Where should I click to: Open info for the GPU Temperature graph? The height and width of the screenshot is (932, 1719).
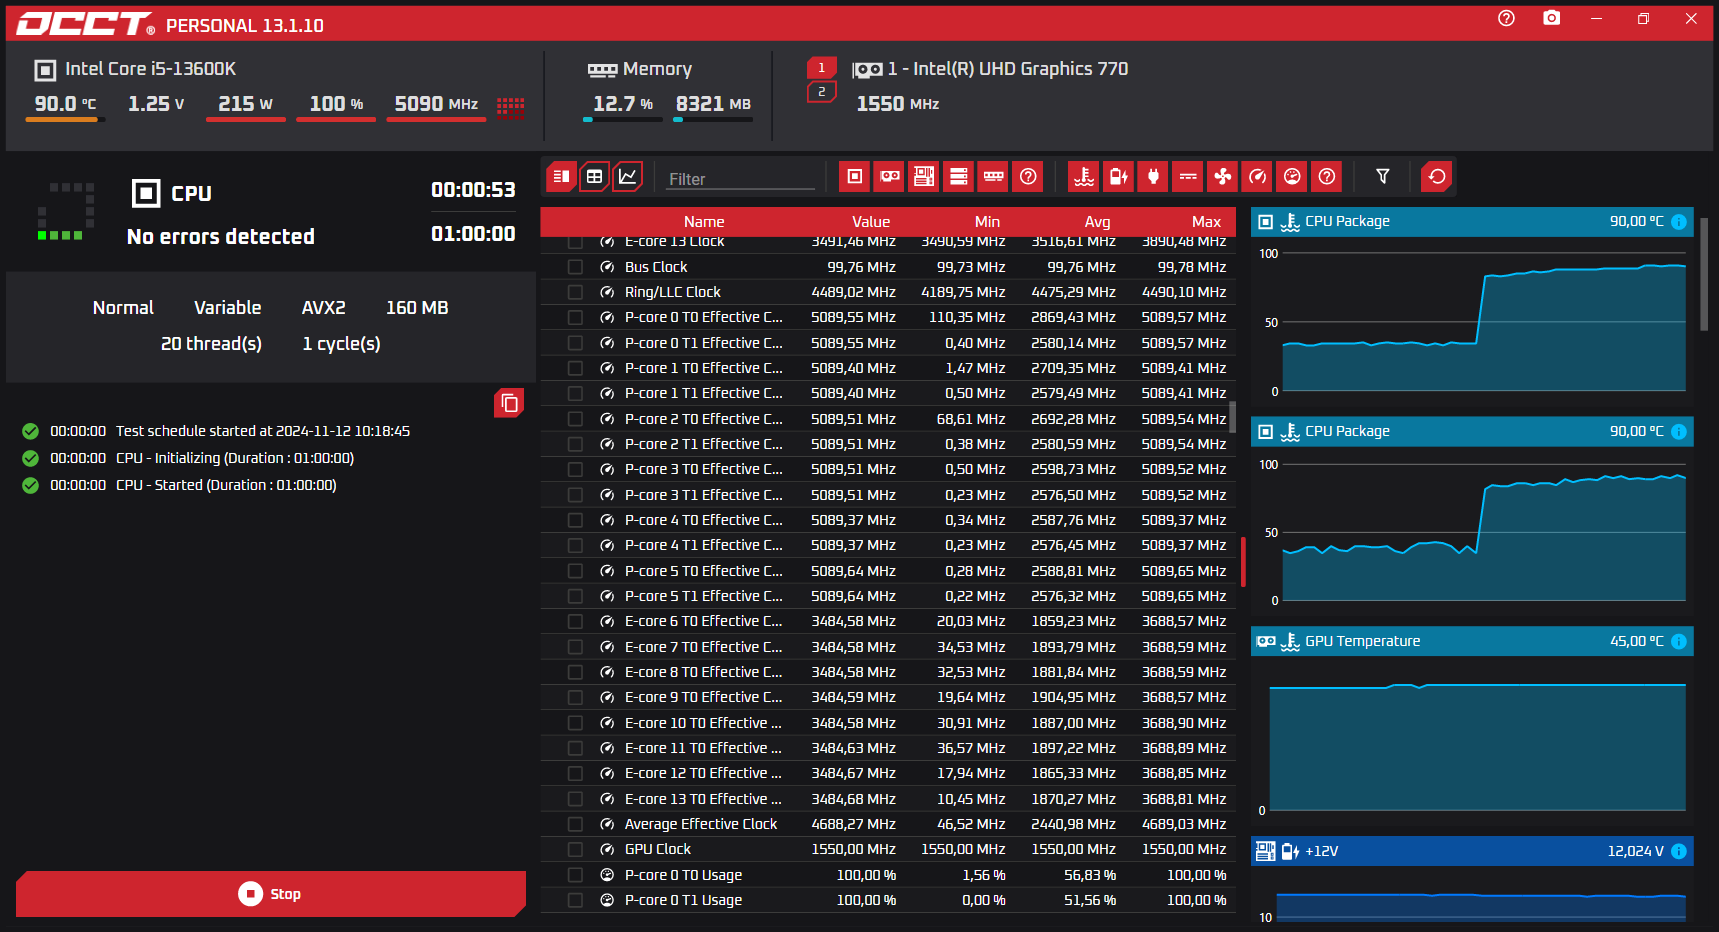tap(1679, 642)
